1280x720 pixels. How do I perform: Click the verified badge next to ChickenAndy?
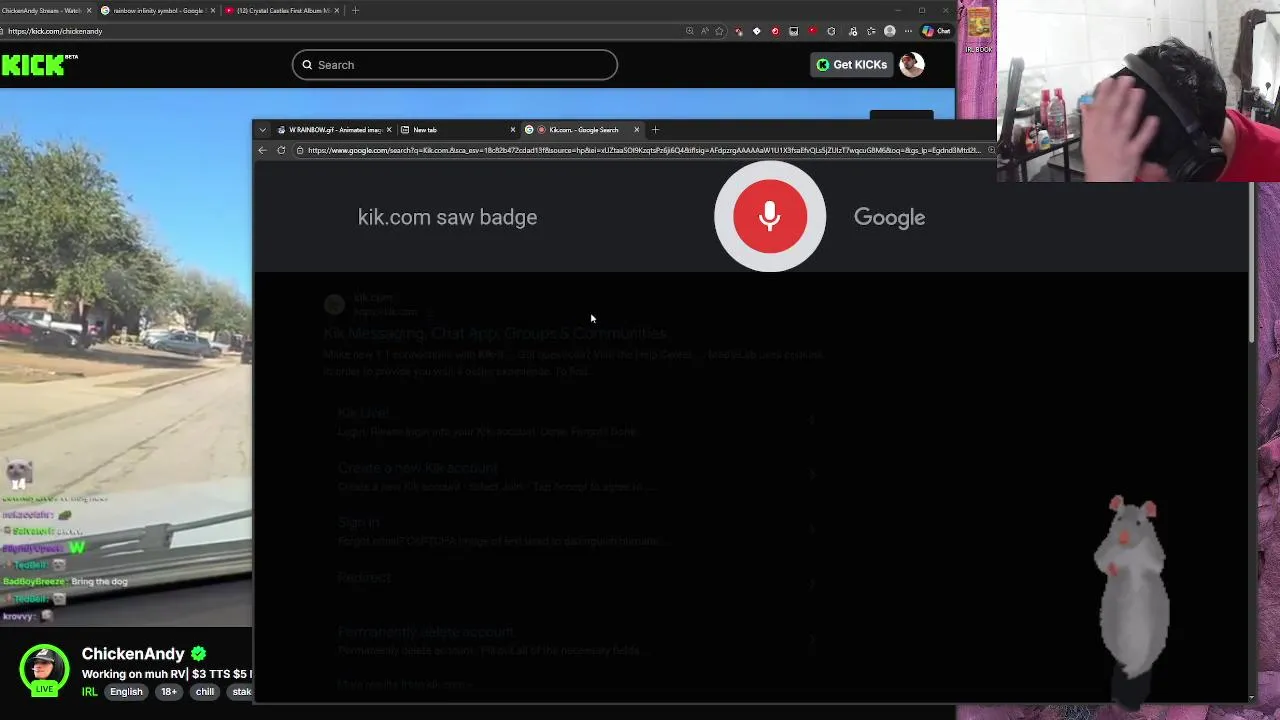tap(198, 654)
